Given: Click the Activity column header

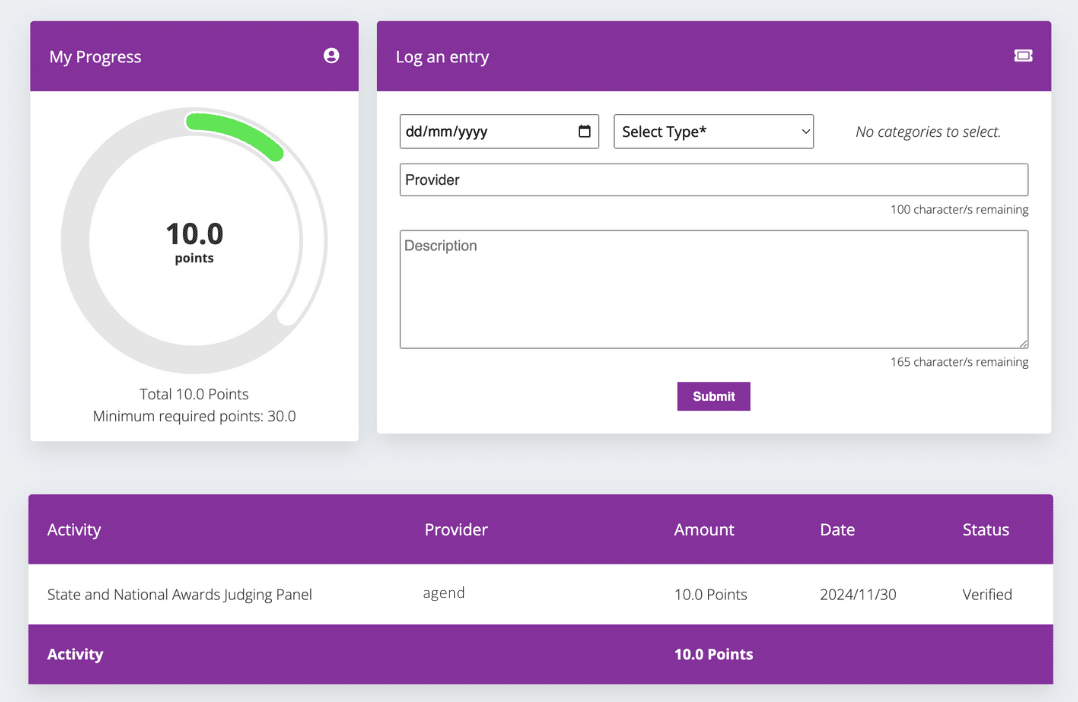Looking at the screenshot, I should pos(74,530).
